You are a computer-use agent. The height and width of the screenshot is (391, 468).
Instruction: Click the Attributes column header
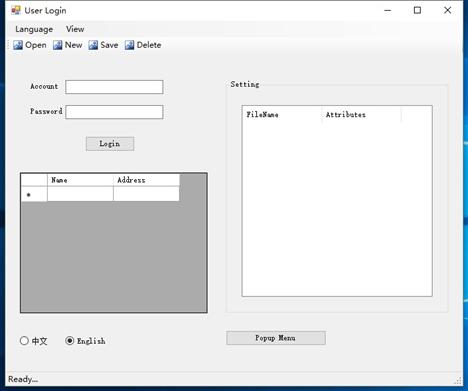coord(361,115)
